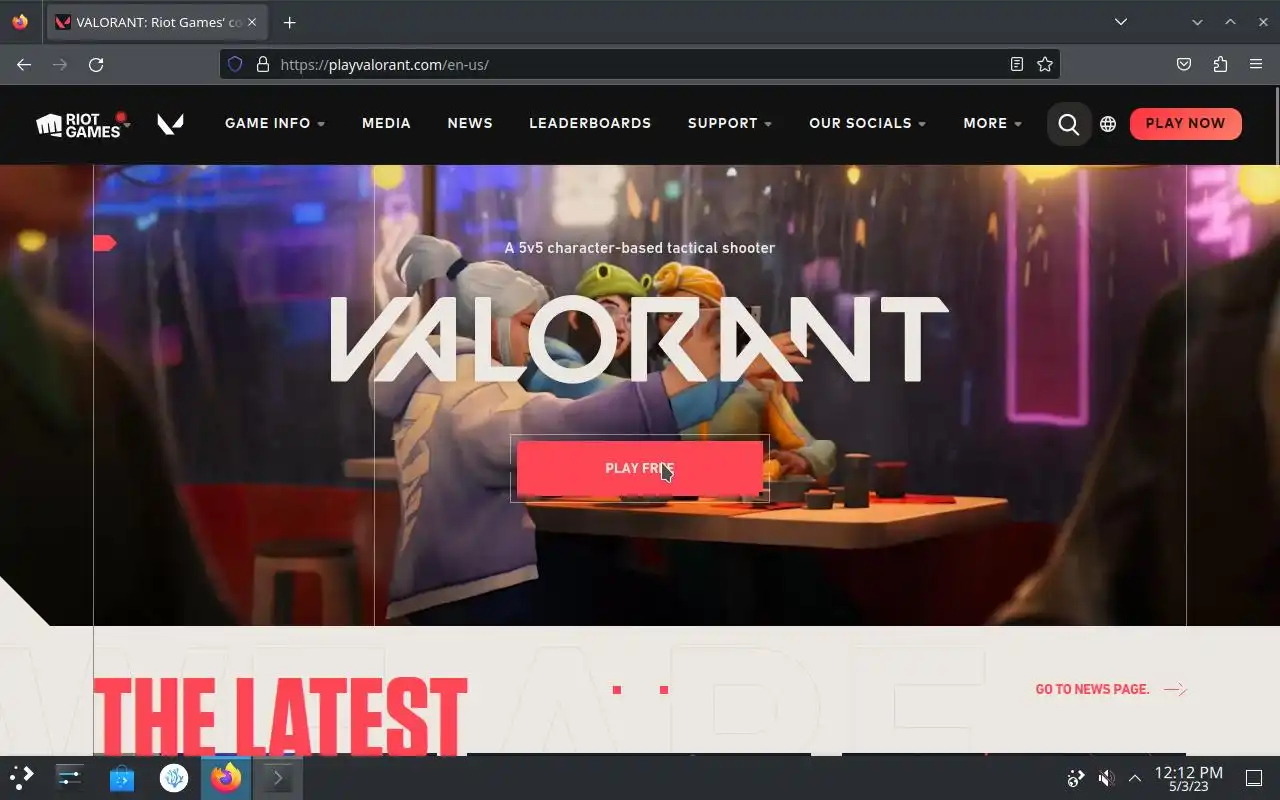Open the LEADERBOARDS nav item
The height and width of the screenshot is (800, 1280).
[590, 123]
